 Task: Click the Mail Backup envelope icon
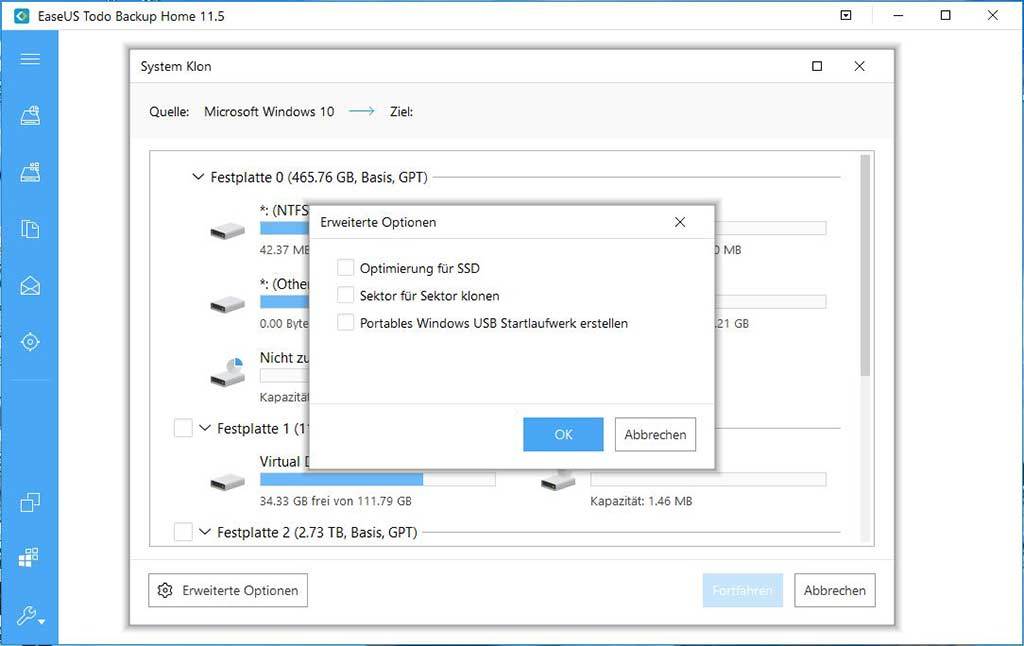pyautogui.click(x=30, y=286)
